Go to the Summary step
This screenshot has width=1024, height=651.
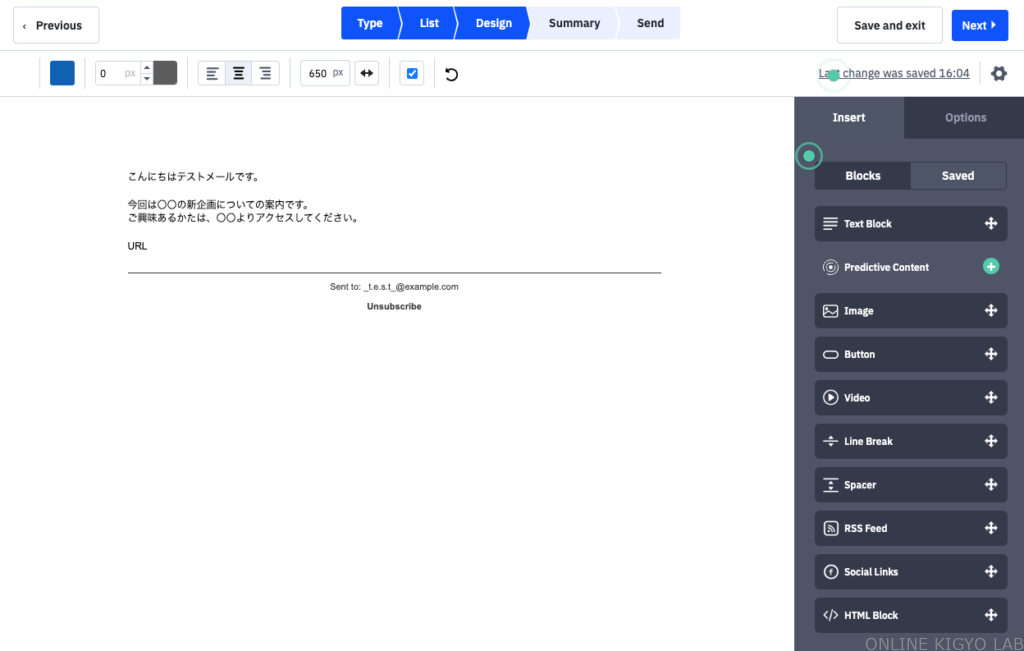tap(574, 23)
